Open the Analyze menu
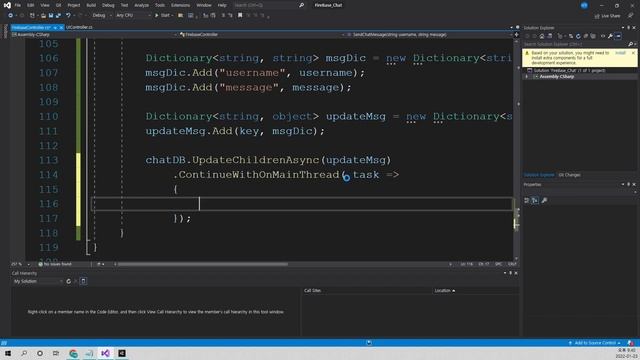 click(142, 5)
